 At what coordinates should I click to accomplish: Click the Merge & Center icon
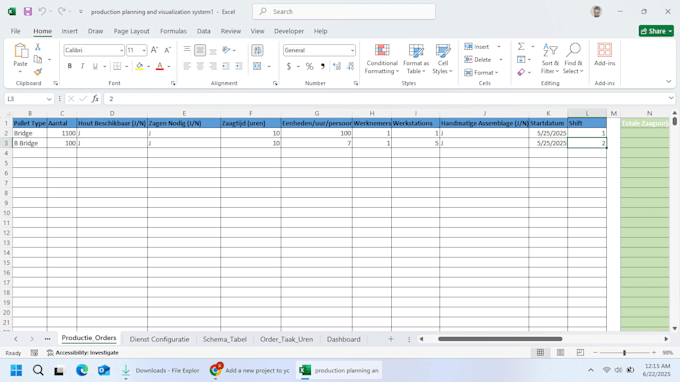coord(257,66)
